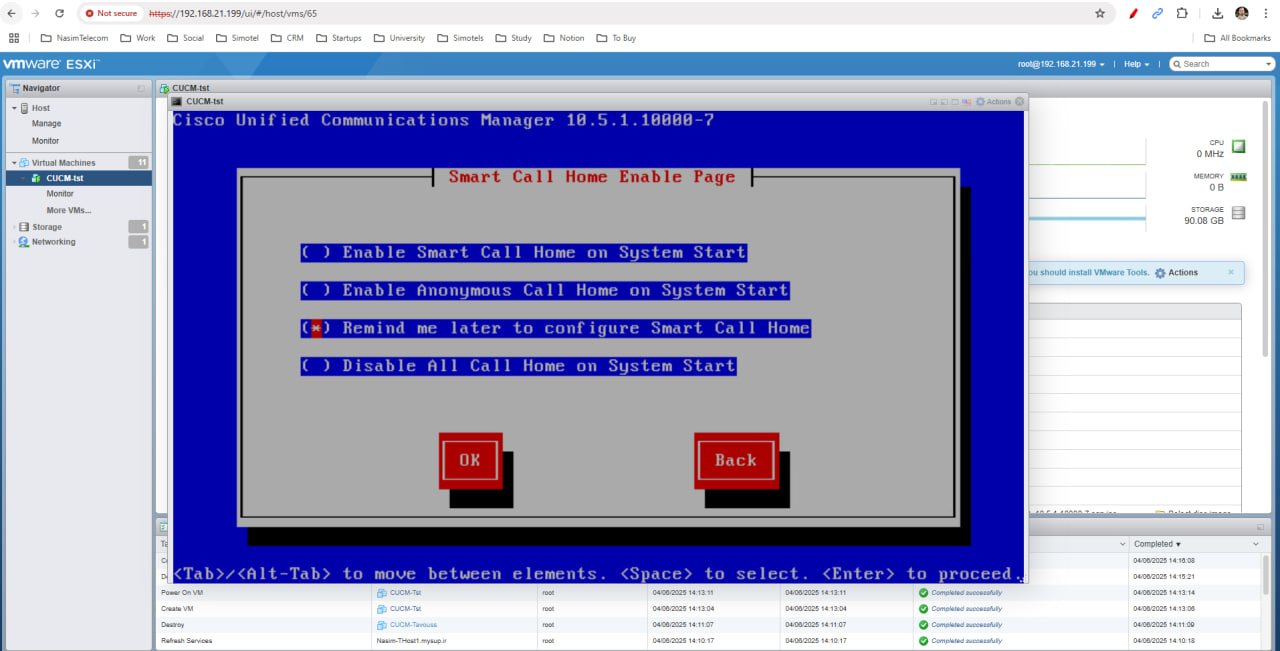Viewport: 1280px width, 651px height.
Task: Reload the browser page
Action: (59, 13)
